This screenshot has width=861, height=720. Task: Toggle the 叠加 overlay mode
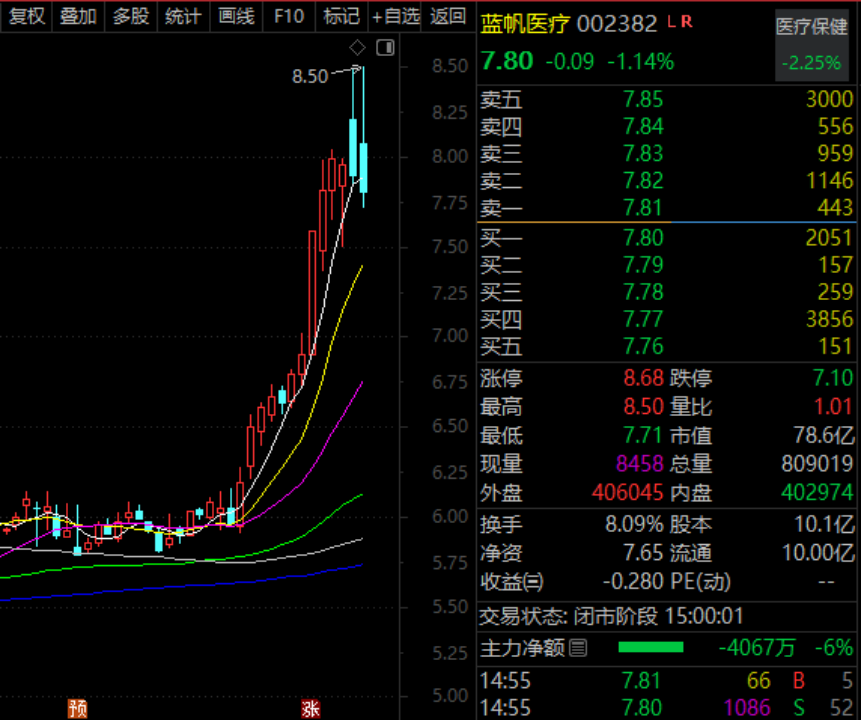point(79,16)
